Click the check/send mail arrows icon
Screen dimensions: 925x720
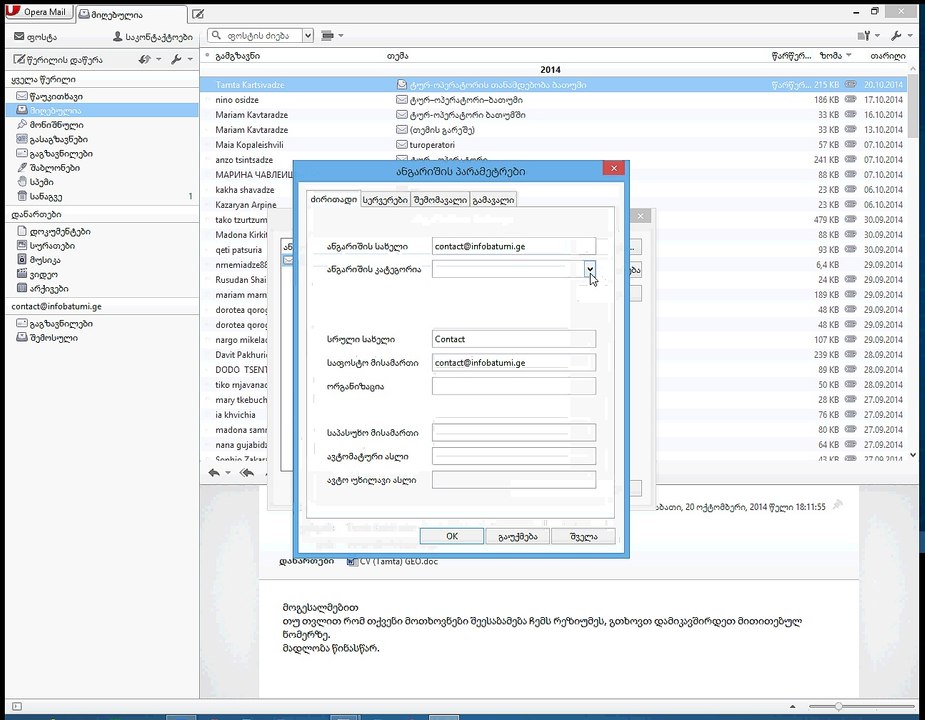(x=145, y=60)
